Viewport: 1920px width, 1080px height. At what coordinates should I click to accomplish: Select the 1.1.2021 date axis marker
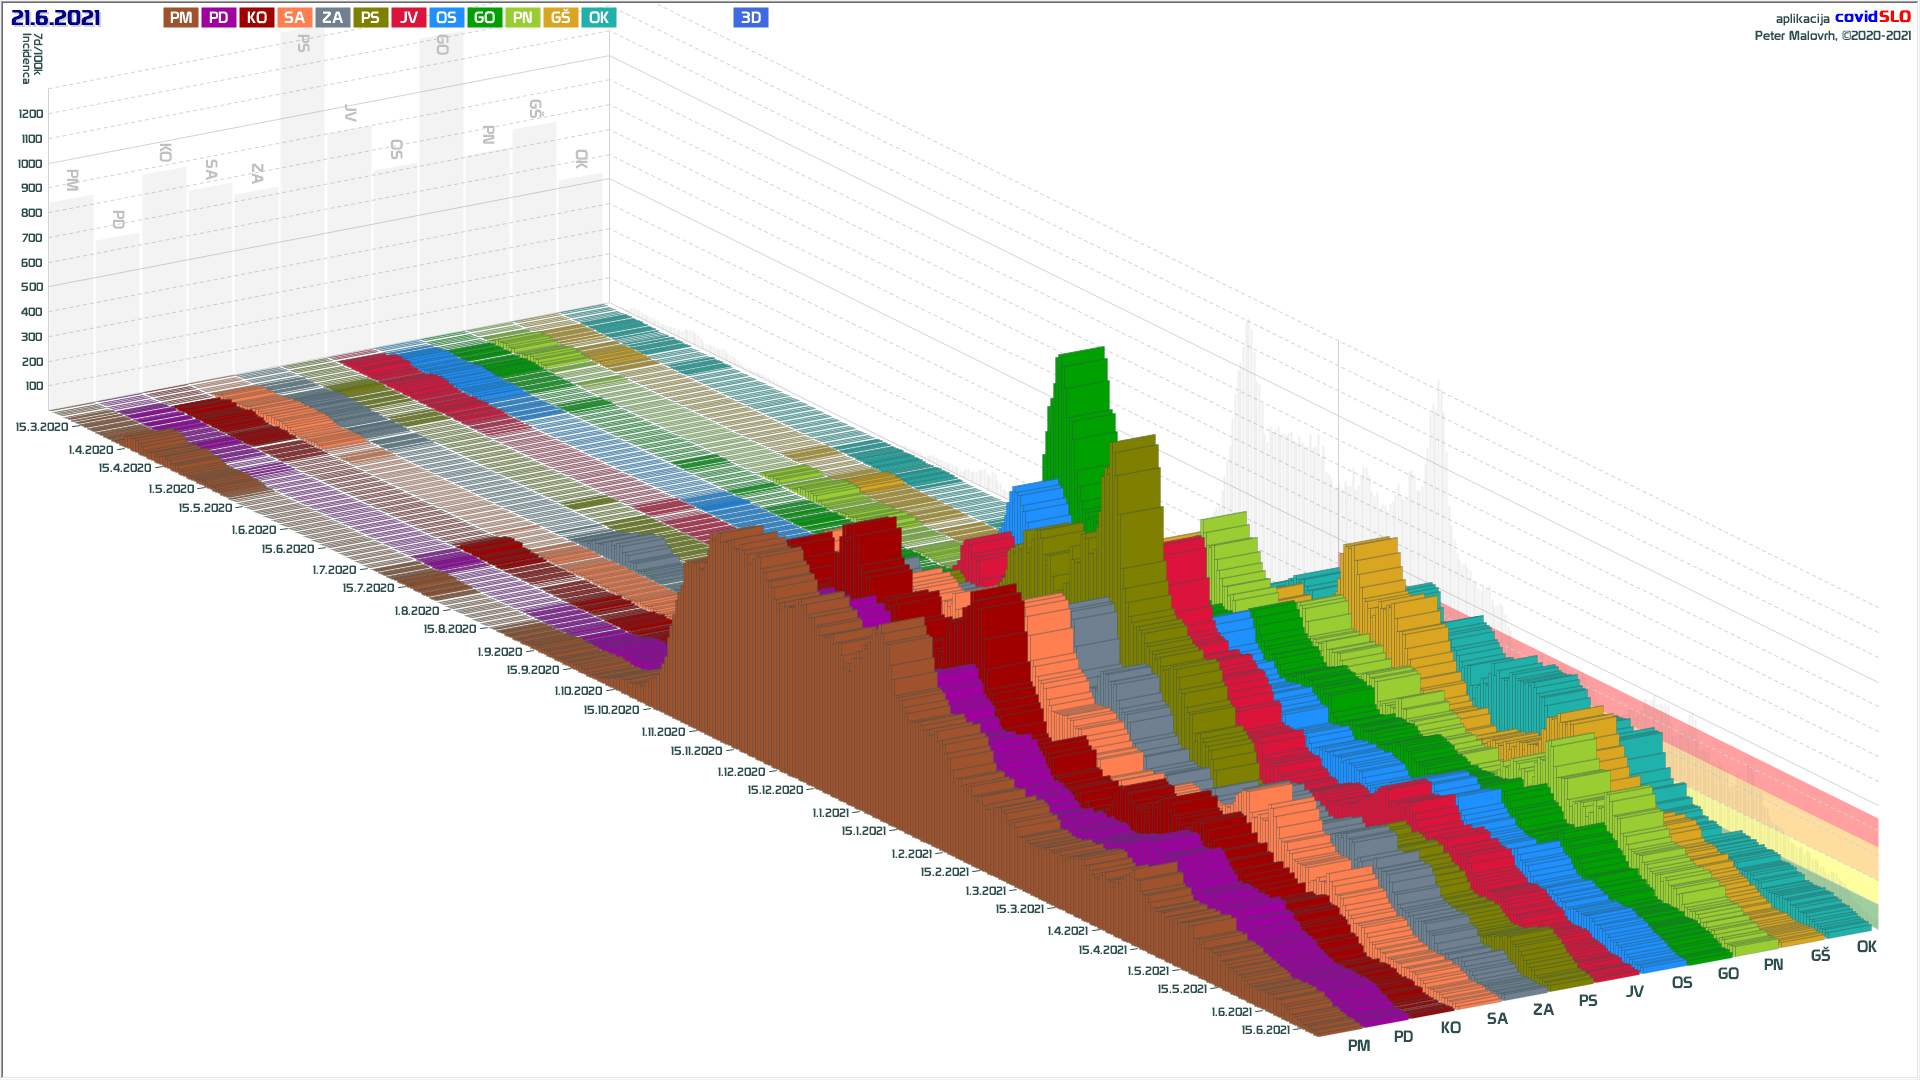830,813
